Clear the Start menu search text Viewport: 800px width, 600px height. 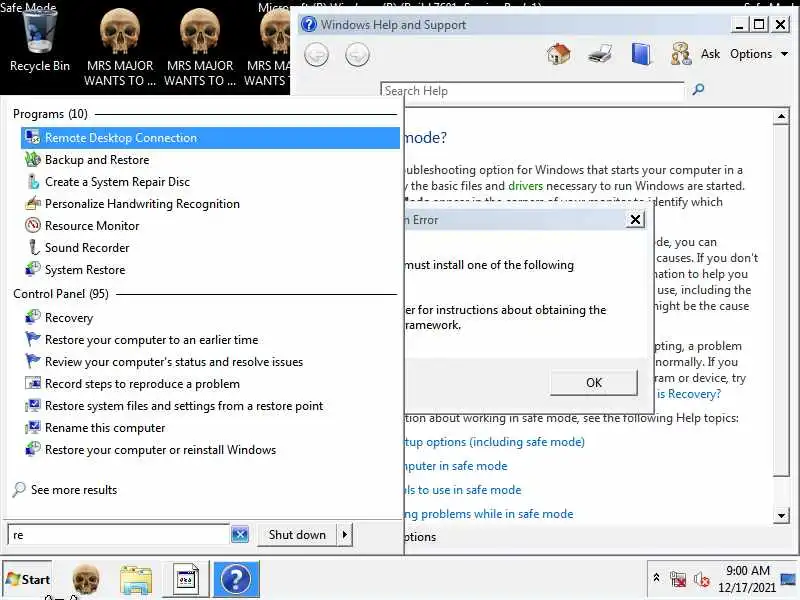[x=240, y=535]
